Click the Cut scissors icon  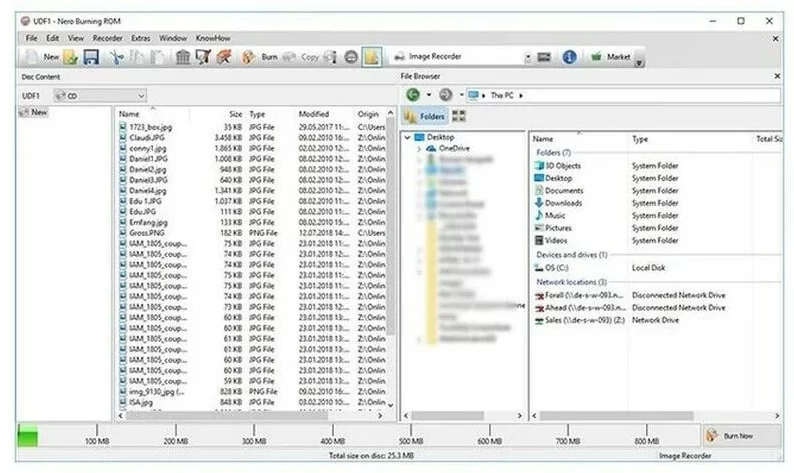117,57
